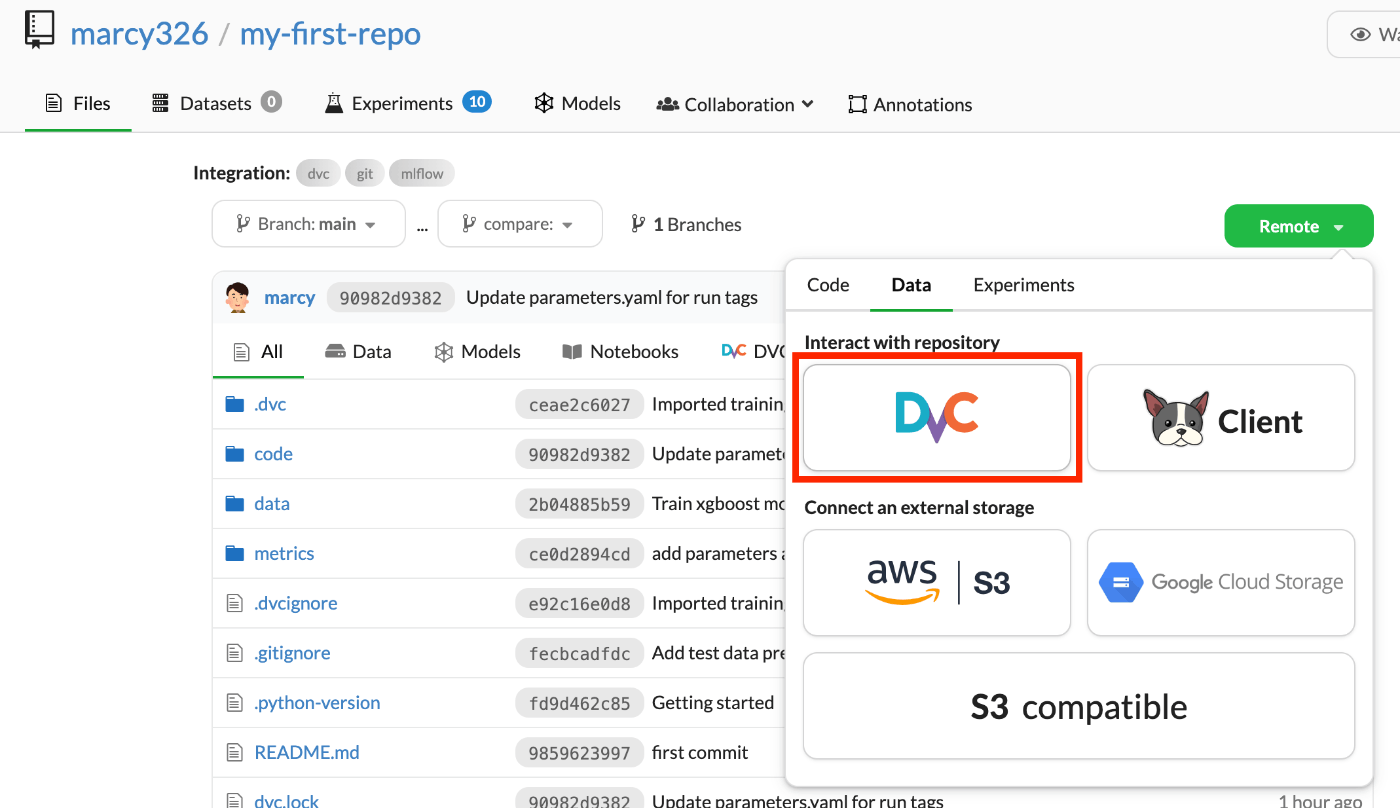Click the Experiments count badge 10
Image resolution: width=1400 pixels, height=808 pixels.
[477, 101]
